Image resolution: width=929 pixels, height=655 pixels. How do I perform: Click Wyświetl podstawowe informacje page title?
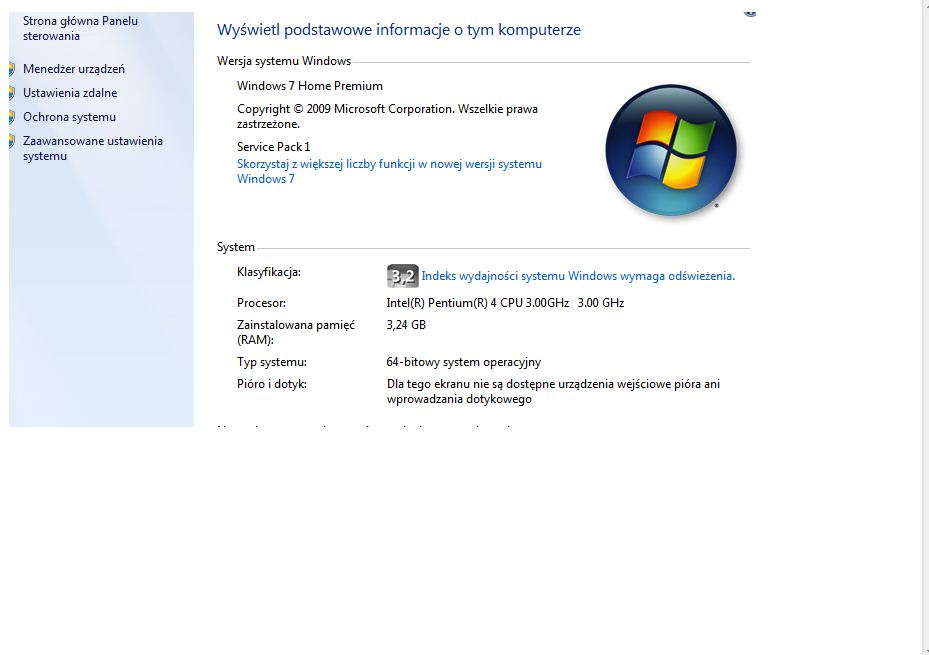click(x=399, y=30)
